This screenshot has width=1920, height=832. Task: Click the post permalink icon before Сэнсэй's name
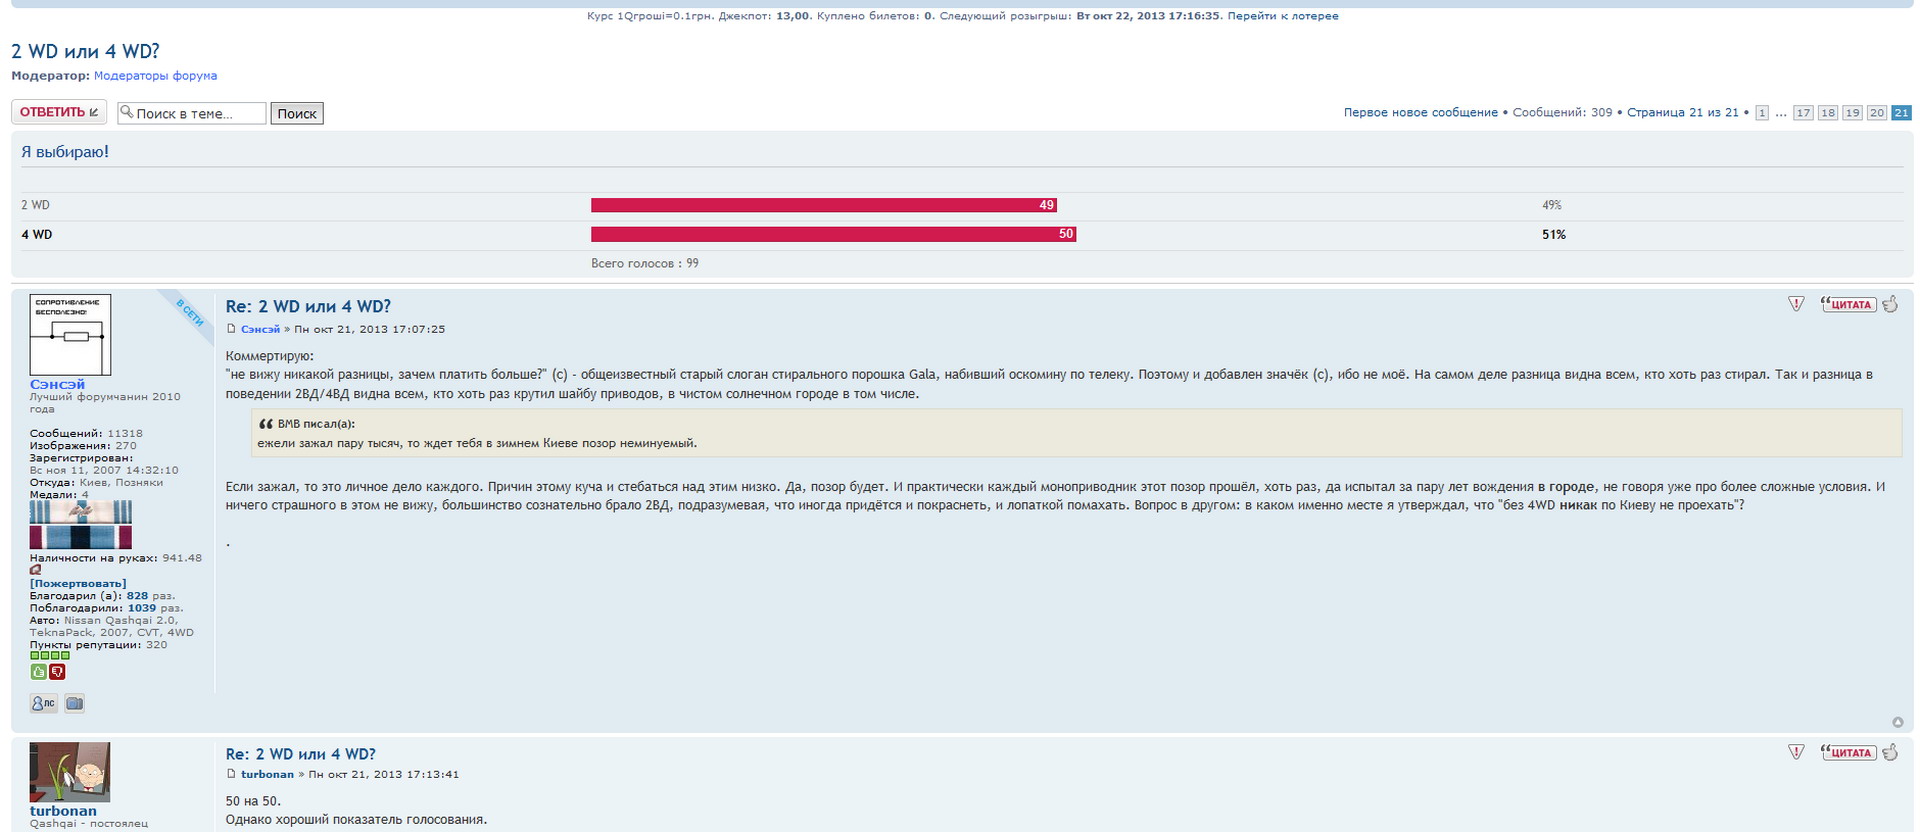[x=231, y=329]
